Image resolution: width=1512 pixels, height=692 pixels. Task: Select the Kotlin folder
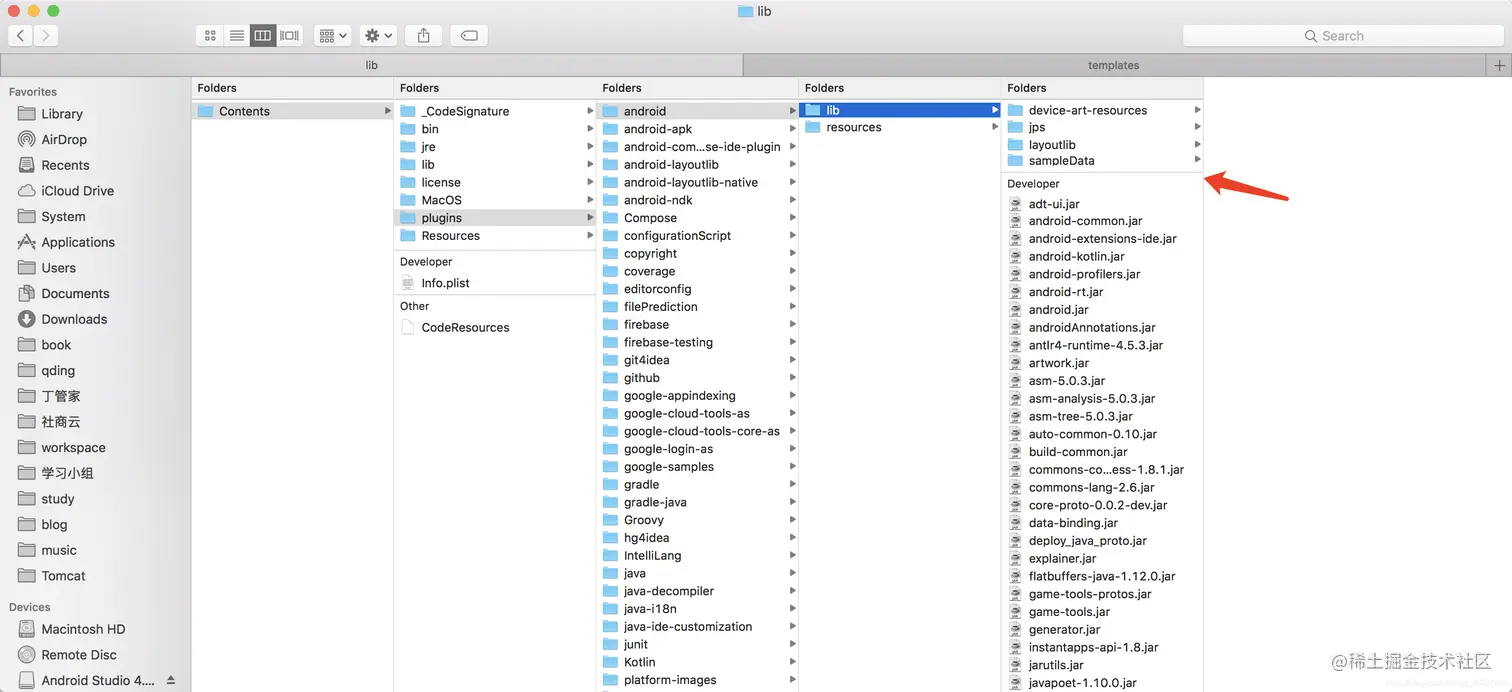tap(698, 662)
